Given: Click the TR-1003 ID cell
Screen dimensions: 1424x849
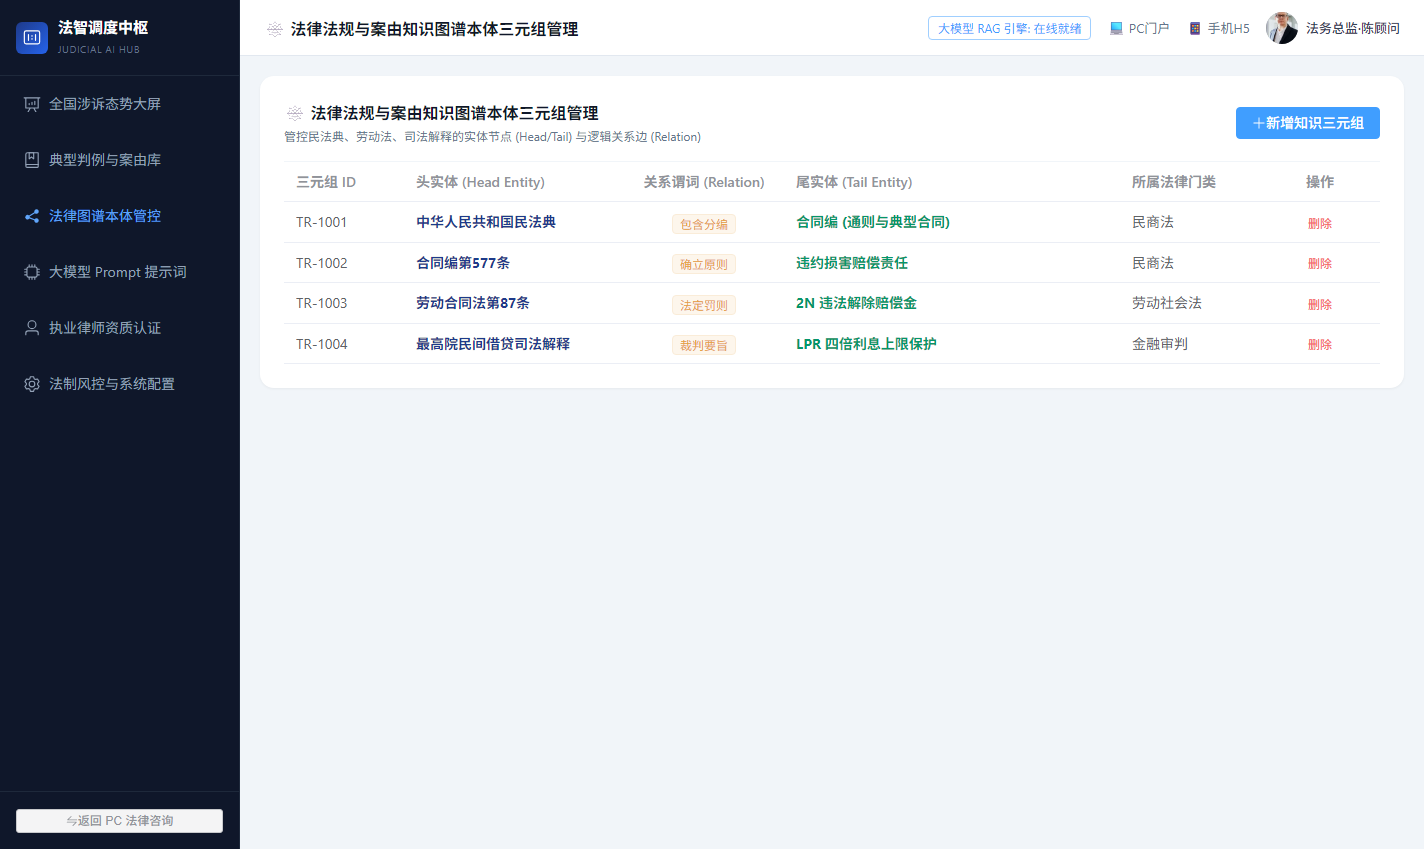Looking at the screenshot, I should point(322,303).
